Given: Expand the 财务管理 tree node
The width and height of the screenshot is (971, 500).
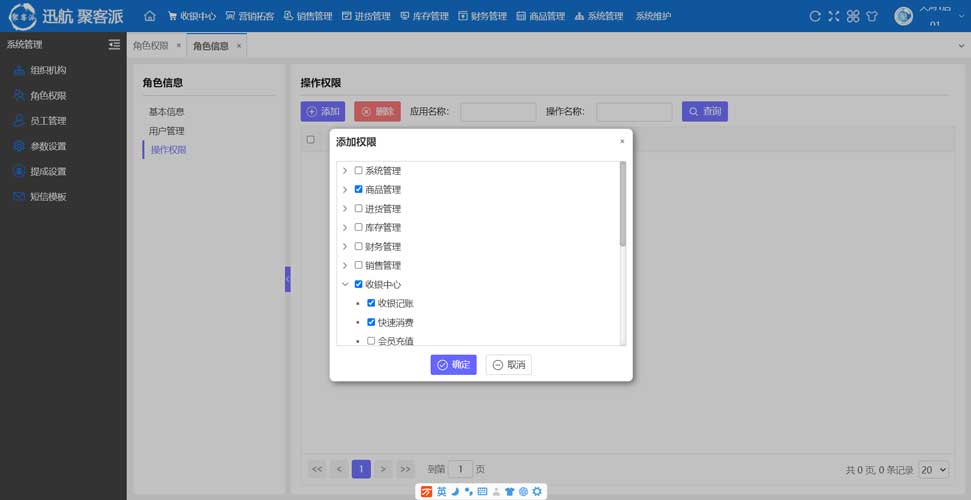Looking at the screenshot, I should pyautogui.click(x=345, y=247).
